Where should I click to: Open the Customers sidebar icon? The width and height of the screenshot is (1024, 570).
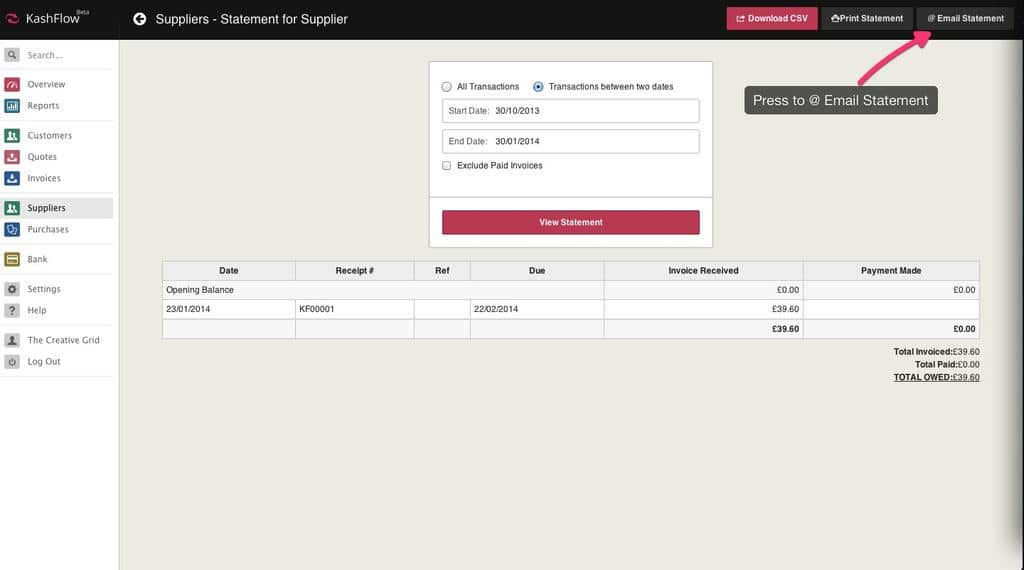[x=12, y=136]
